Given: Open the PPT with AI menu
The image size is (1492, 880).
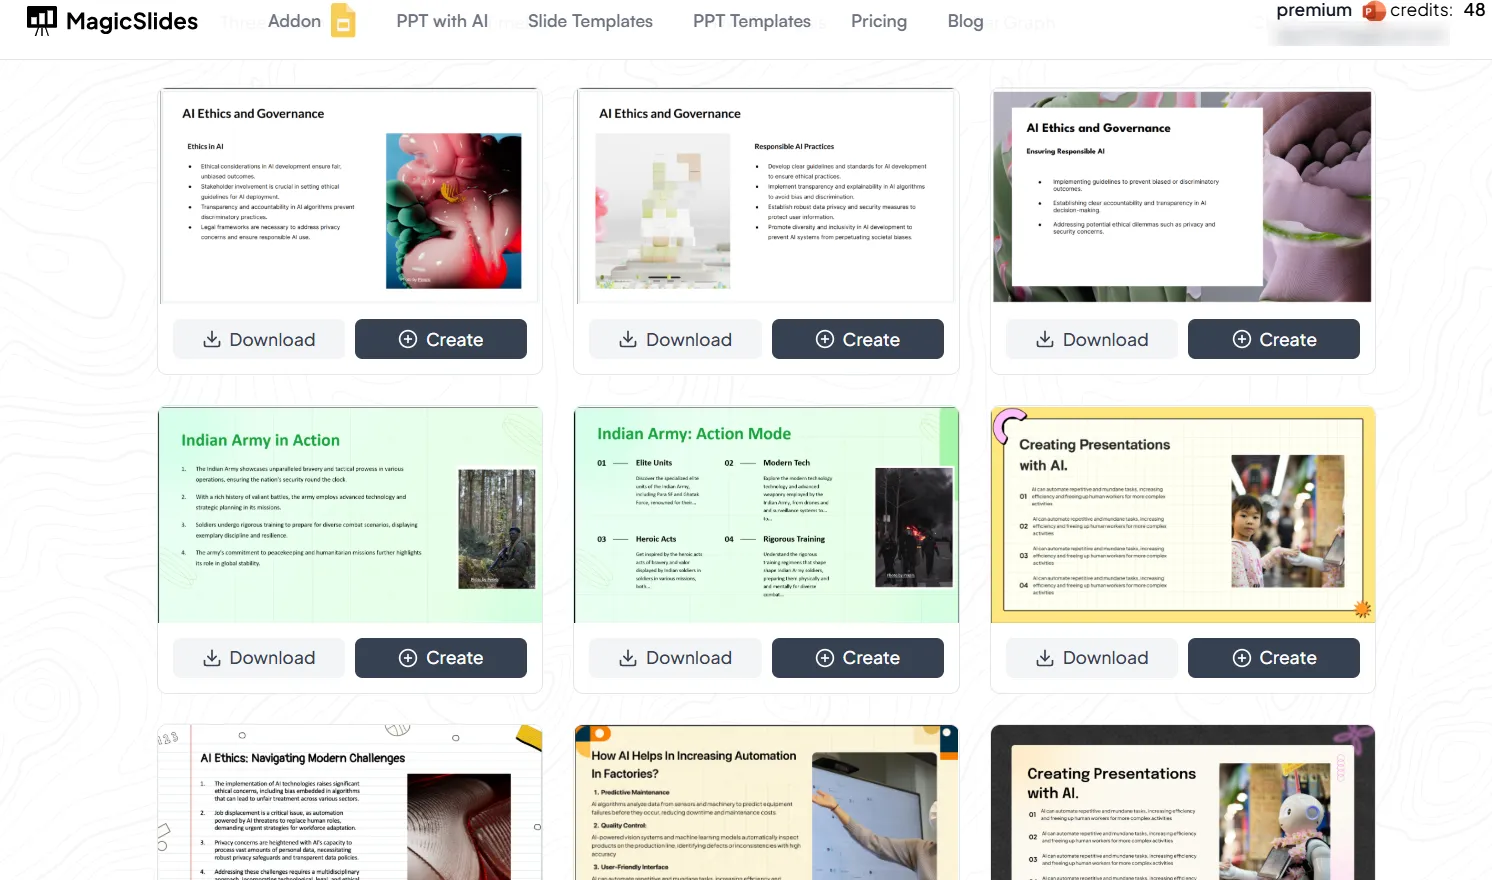Looking at the screenshot, I should [x=442, y=21].
